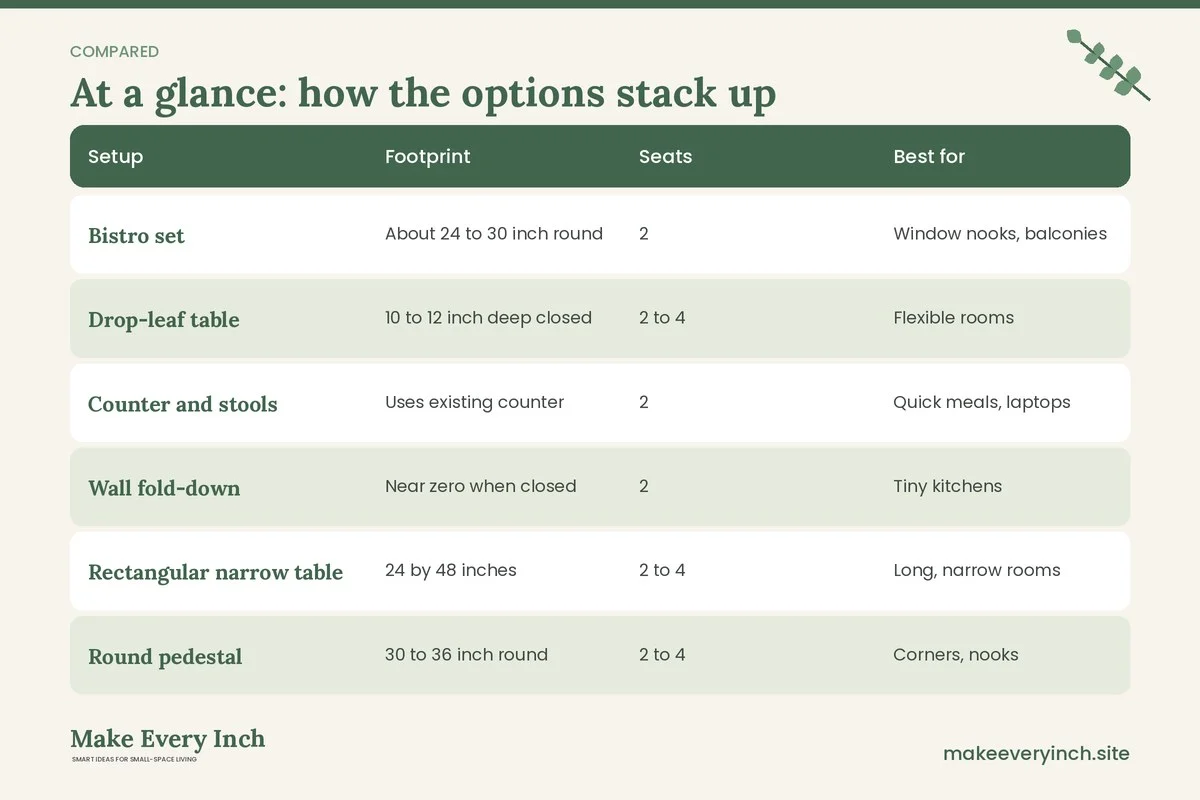Image resolution: width=1200 pixels, height=800 pixels.
Task: Click 'Near zero when closed' cell
Action: [x=480, y=486]
